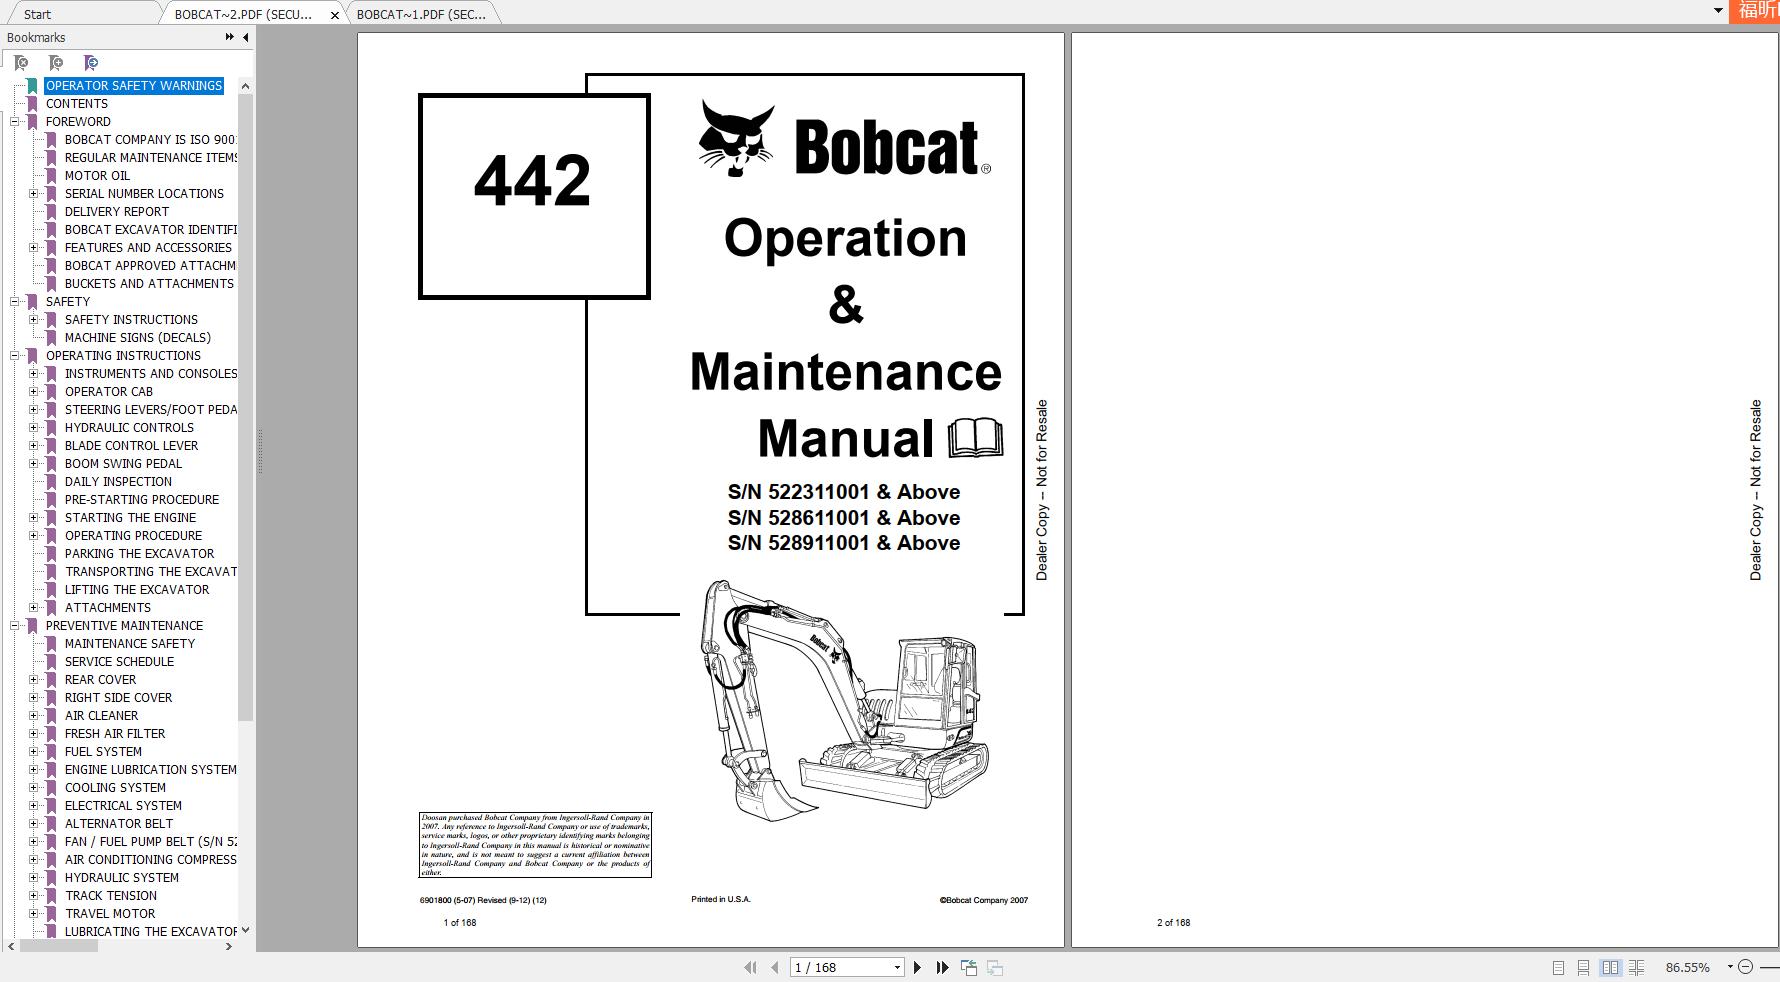This screenshot has width=1780, height=982.
Task: Delete the selected bookmark
Action: point(21,62)
